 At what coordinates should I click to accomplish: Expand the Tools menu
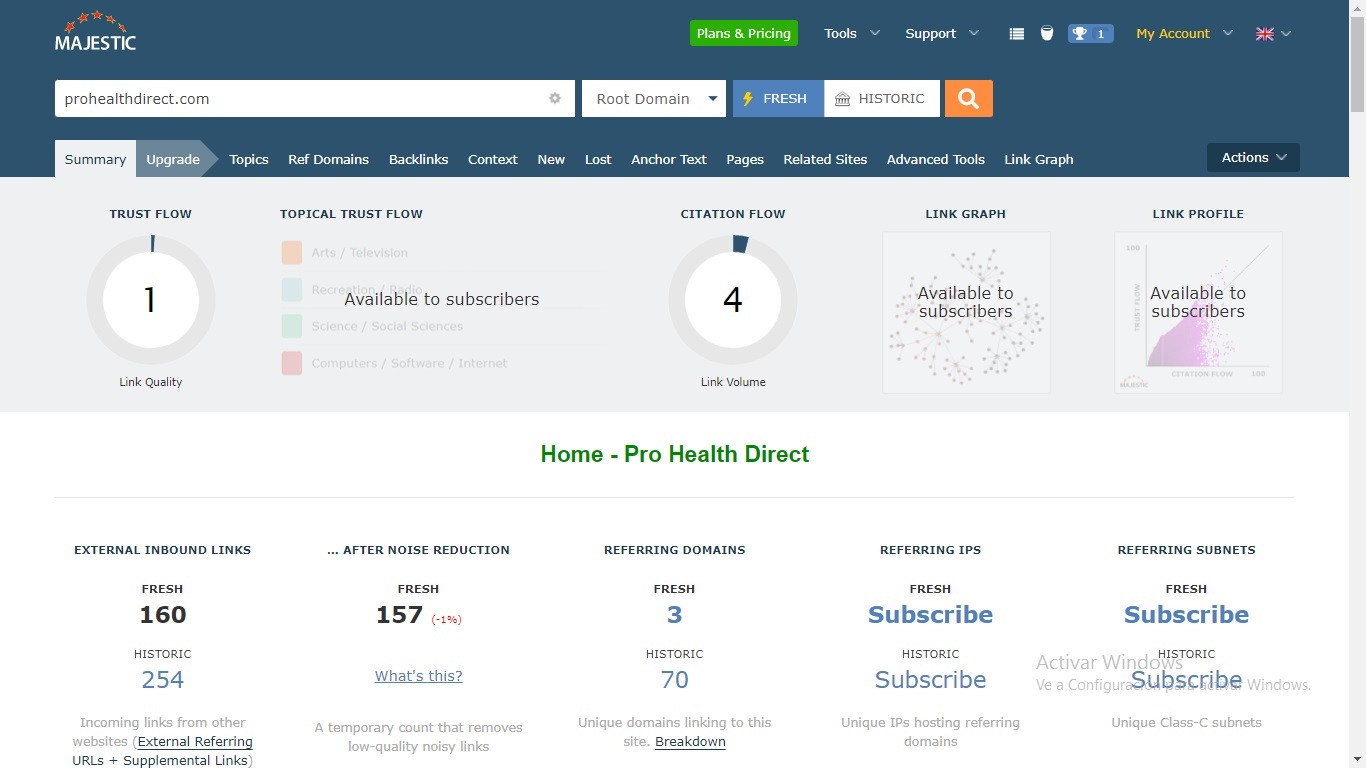coord(852,33)
